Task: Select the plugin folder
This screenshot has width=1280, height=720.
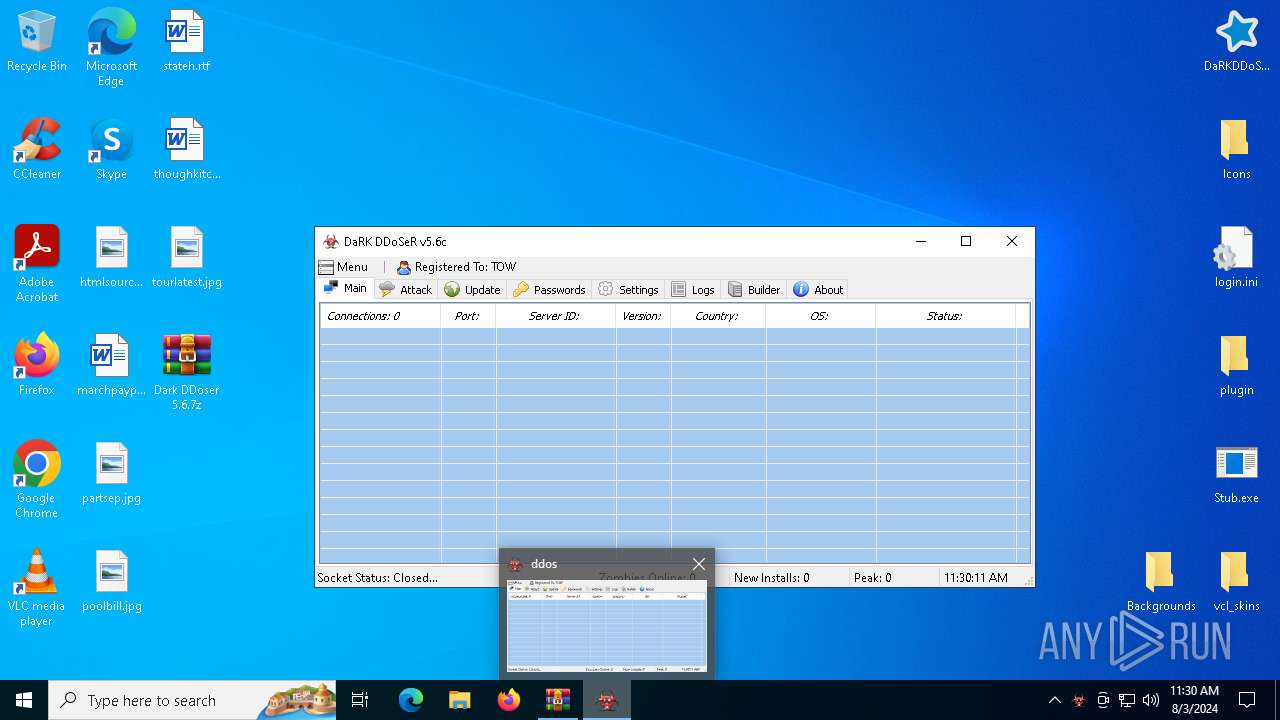Action: click(x=1236, y=366)
